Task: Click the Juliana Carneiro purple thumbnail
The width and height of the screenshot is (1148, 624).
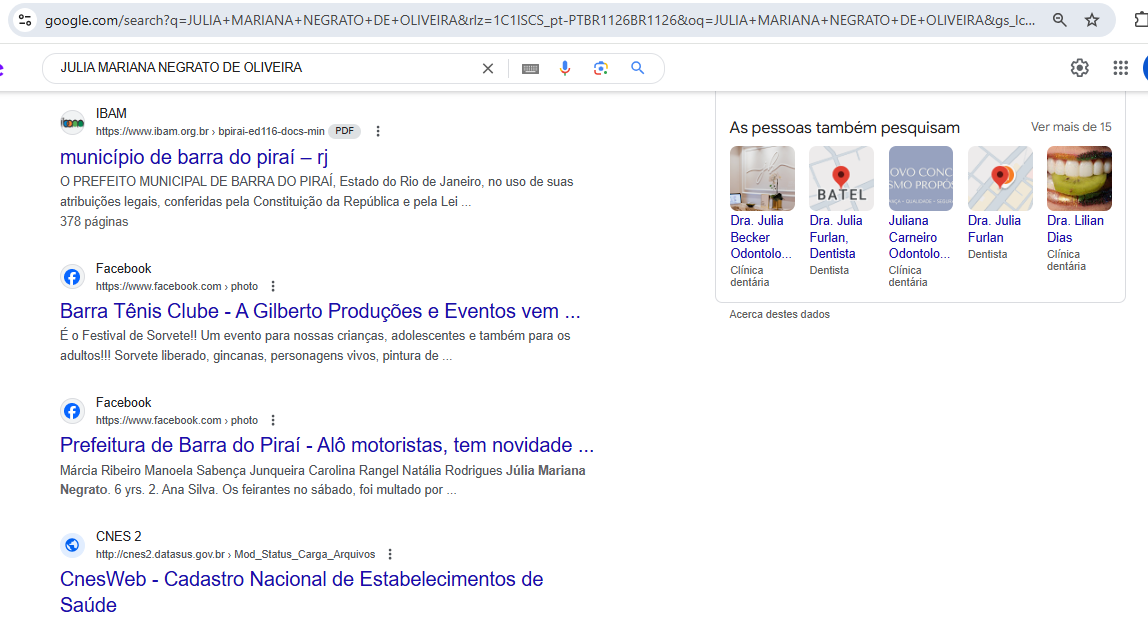Action: coord(920,178)
